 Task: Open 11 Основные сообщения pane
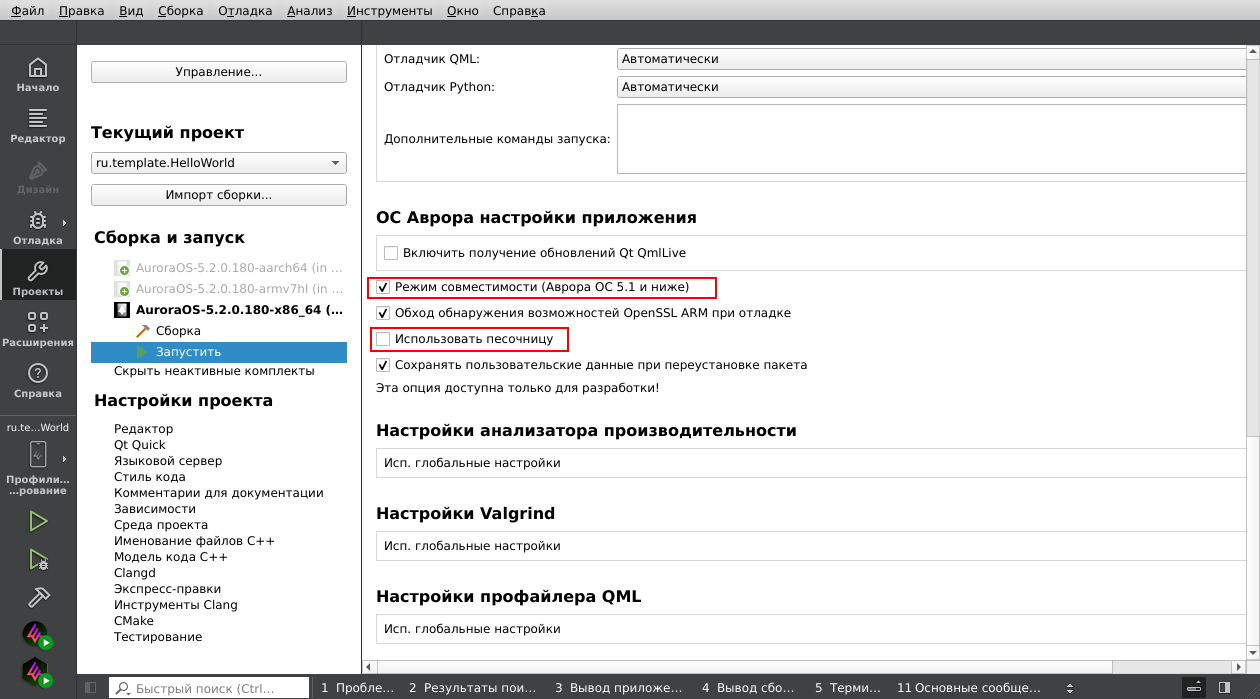coord(969,688)
